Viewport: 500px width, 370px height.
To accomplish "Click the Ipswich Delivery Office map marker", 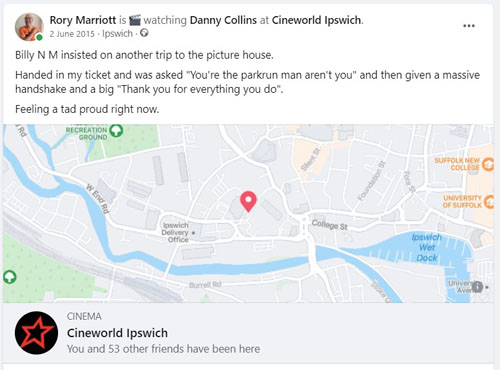I will (194, 233).
